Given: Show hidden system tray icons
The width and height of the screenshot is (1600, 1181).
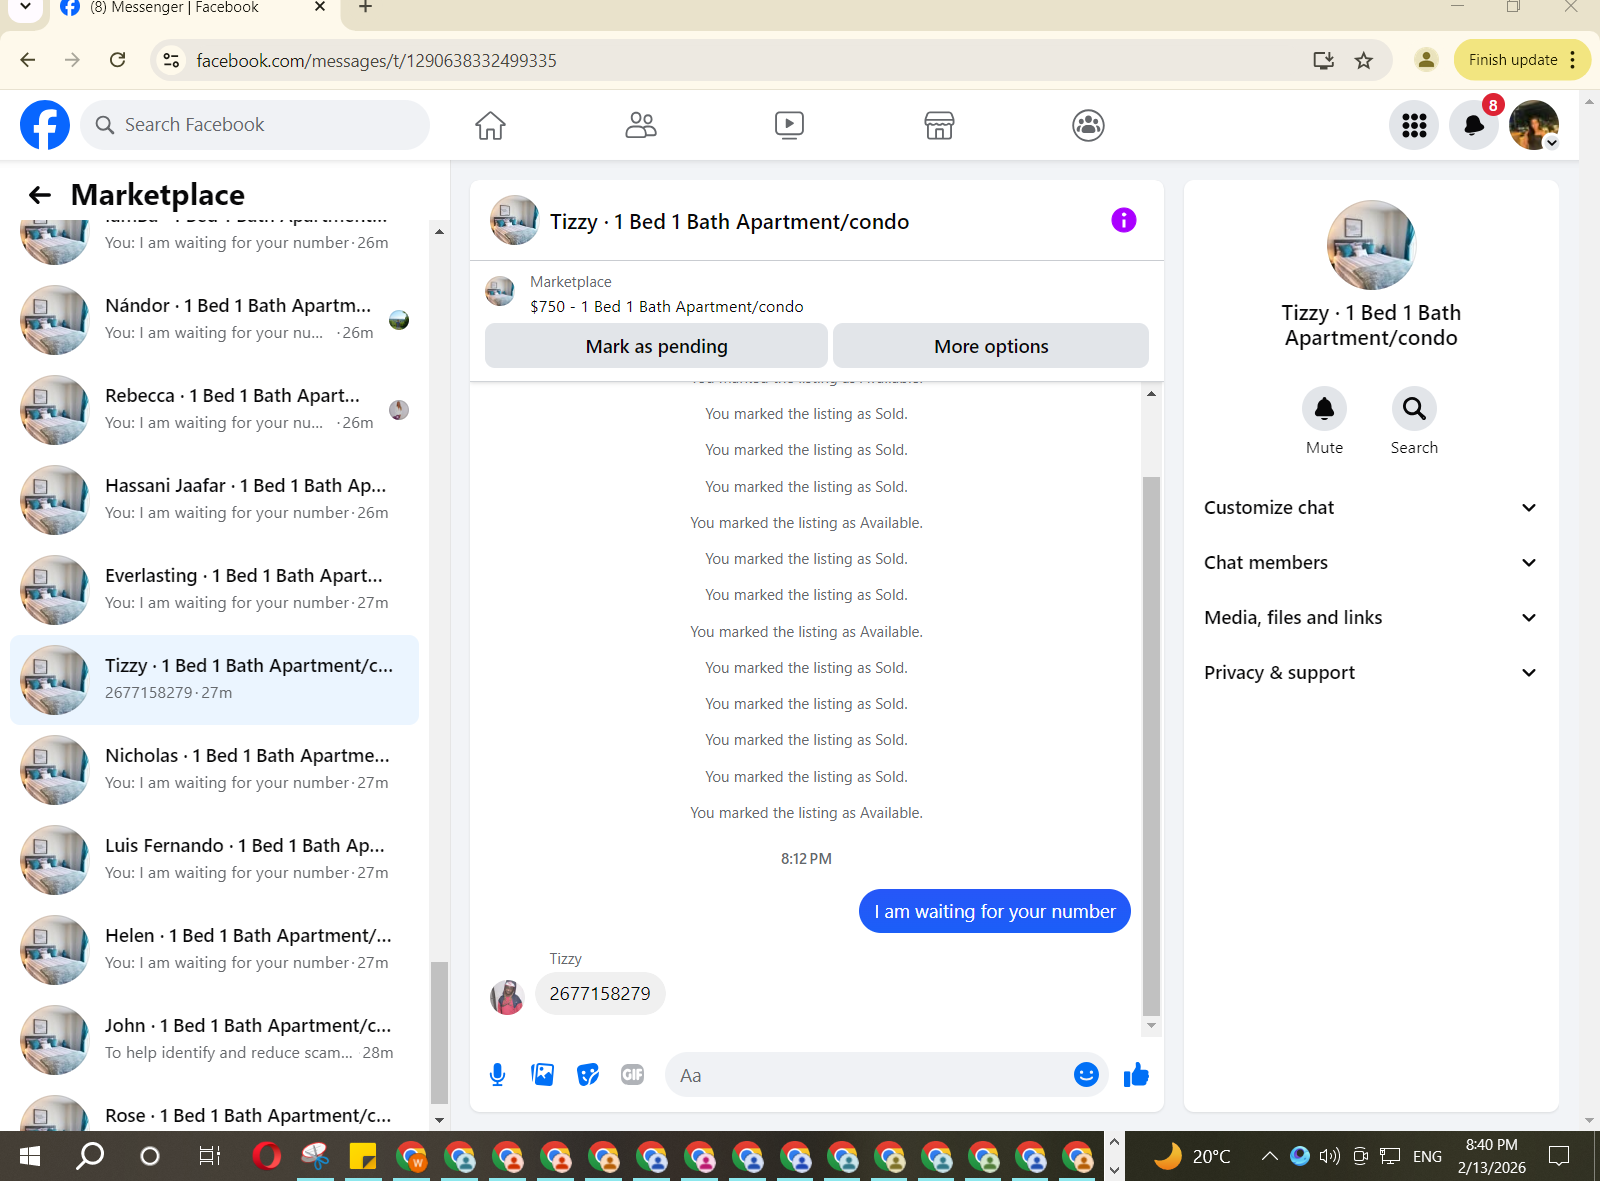Looking at the screenshot, I should point(1269,1156).
